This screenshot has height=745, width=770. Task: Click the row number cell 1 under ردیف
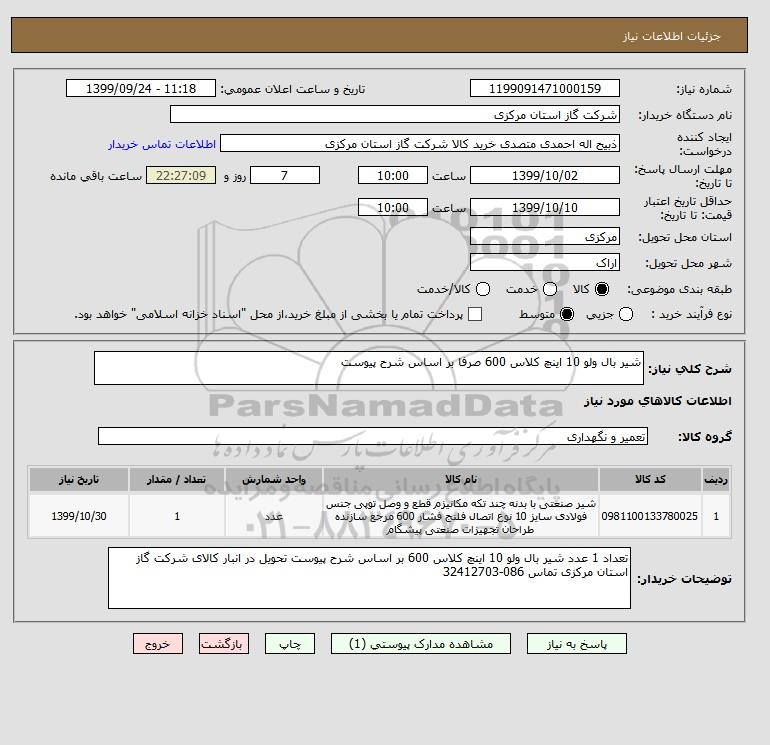716,516
